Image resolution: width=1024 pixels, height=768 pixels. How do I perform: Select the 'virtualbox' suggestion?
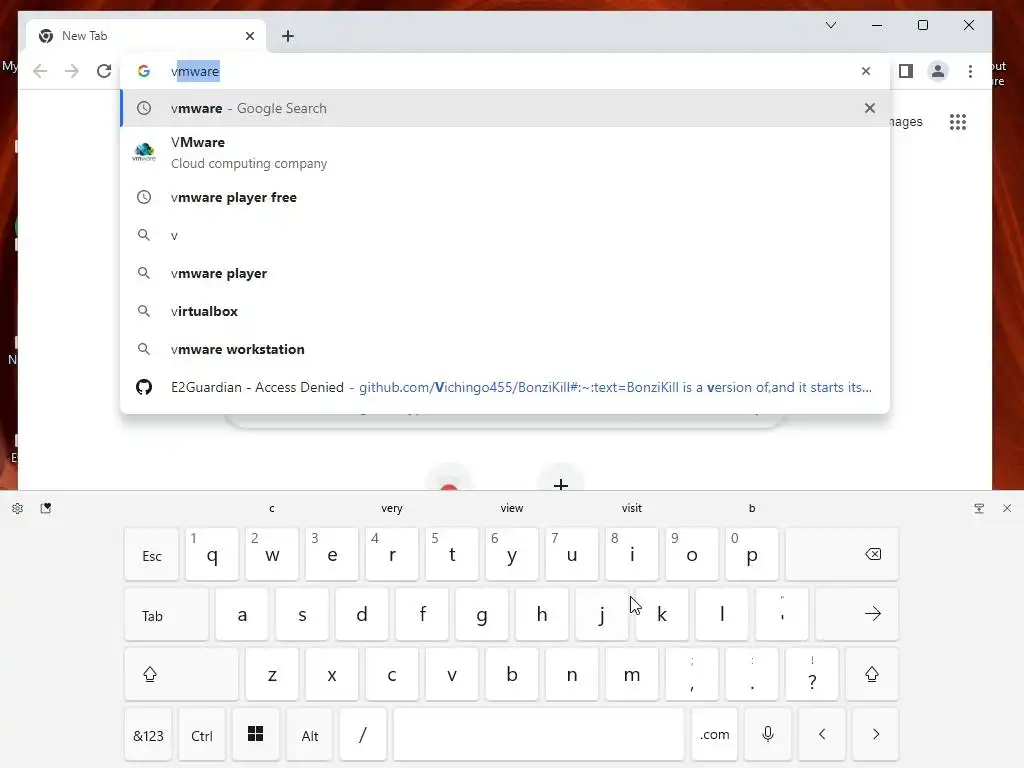pyautogui.click(x=505, y=311)
